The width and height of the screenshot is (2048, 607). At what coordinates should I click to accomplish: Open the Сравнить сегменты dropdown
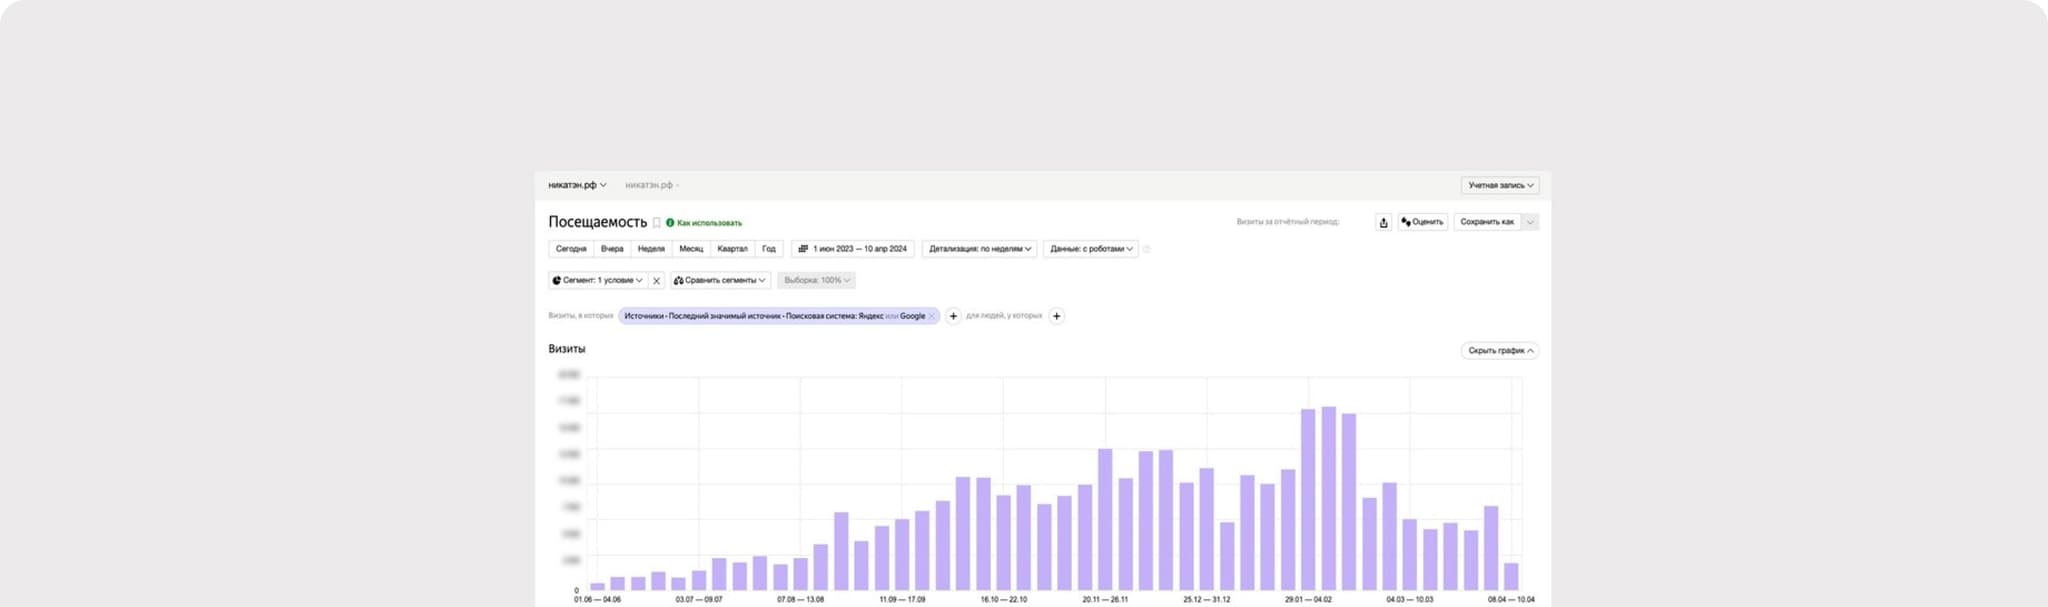(x=719, y=281)
